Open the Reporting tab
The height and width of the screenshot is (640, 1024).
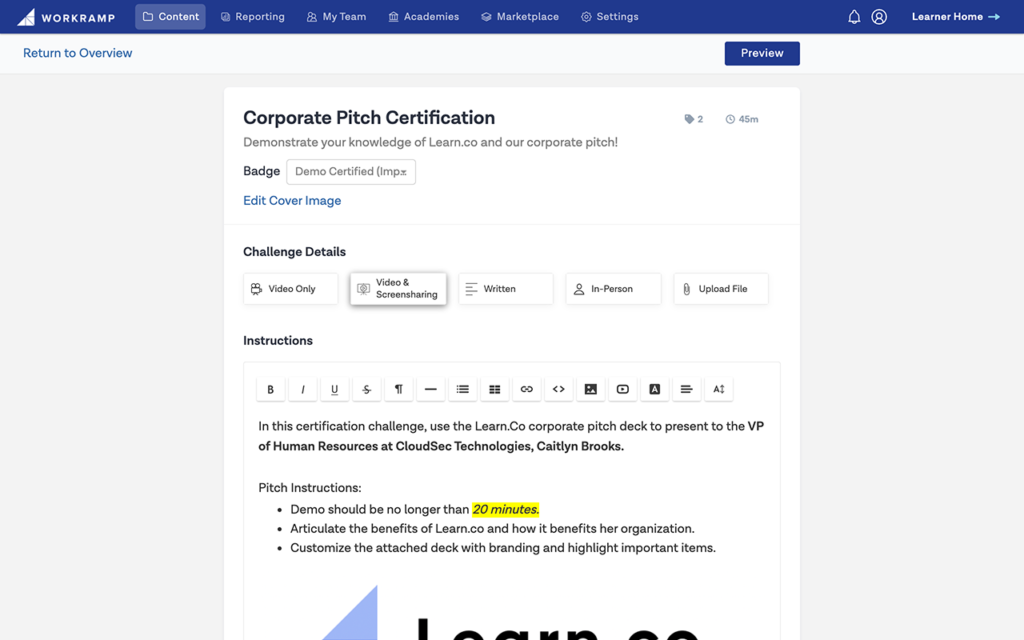coord(253,17)
